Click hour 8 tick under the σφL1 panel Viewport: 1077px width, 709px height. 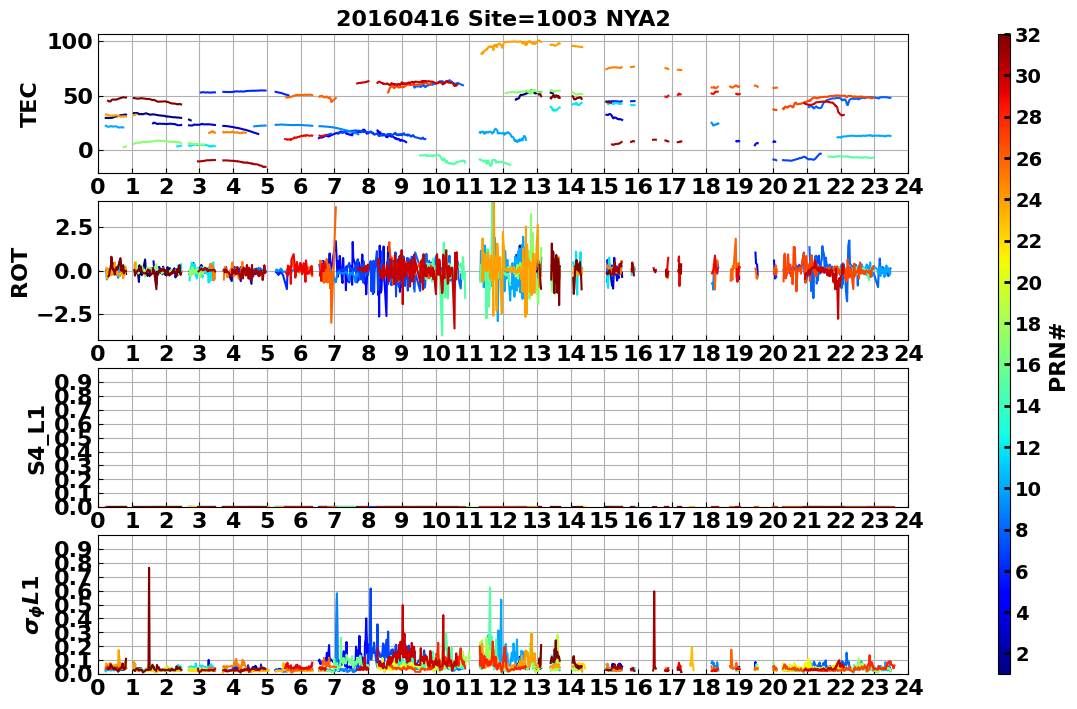click(x=368, y=687)
